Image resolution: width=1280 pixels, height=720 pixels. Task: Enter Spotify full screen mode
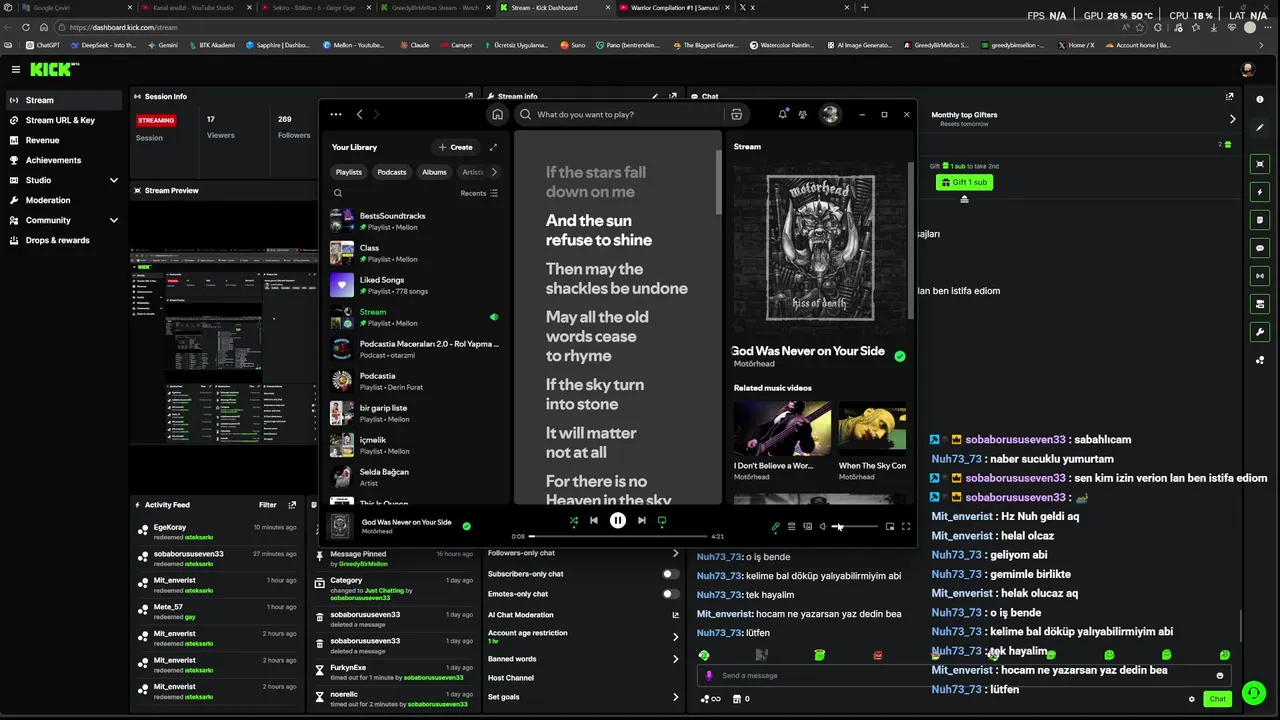pyautogui.click(x=906, y=526)
